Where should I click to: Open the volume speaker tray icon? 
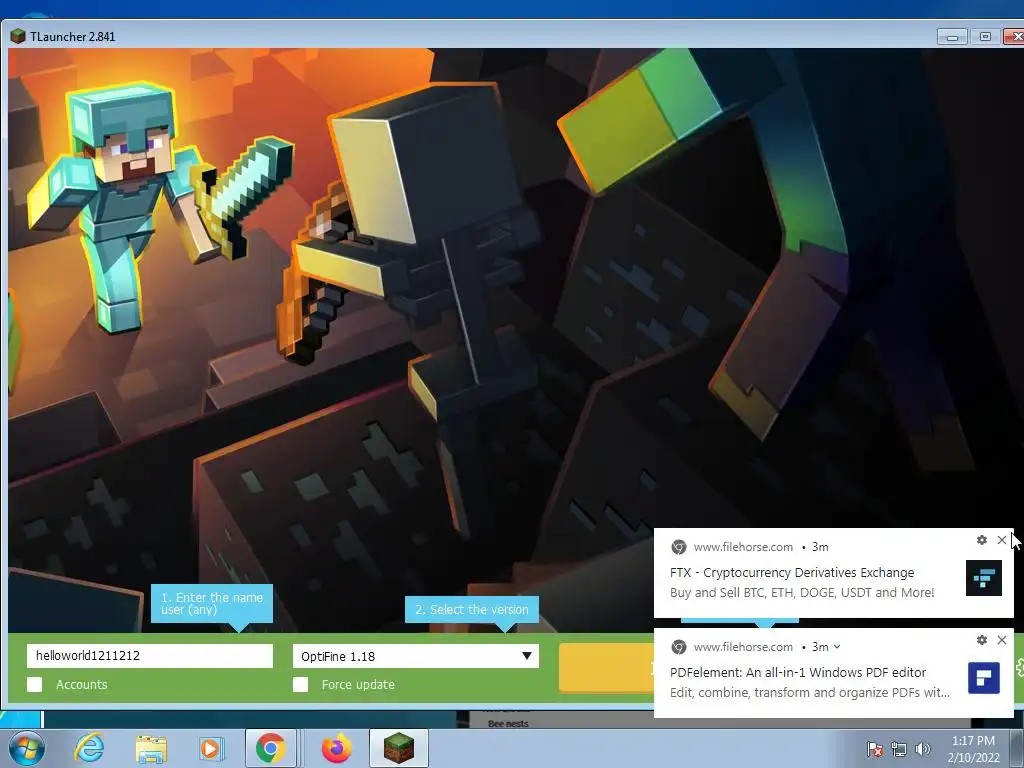click(922, 749)
